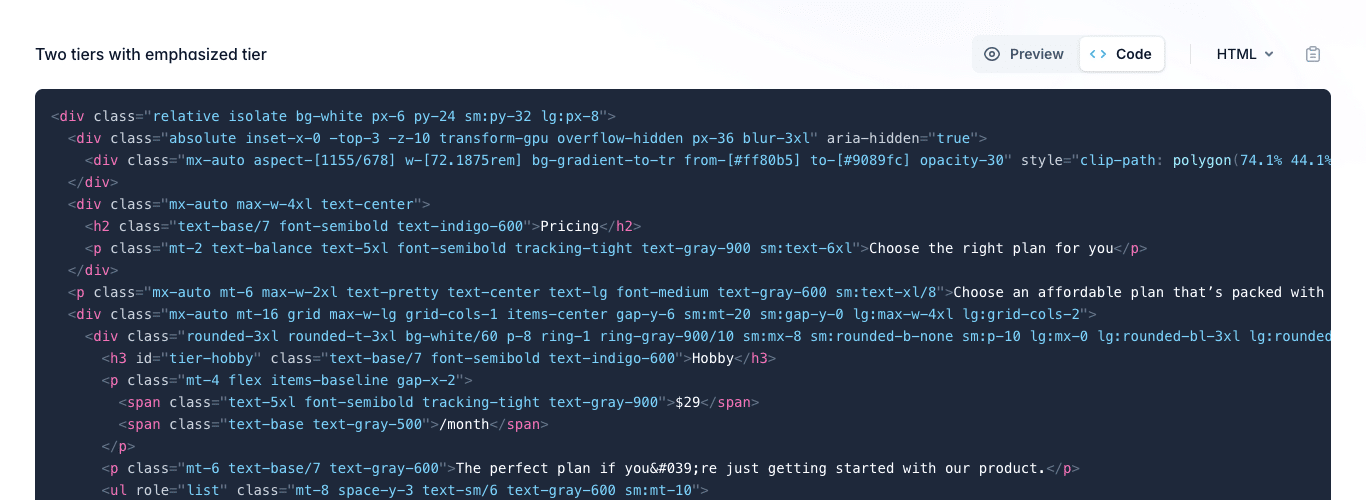This screenshot has height=500, width=1366.
Task: Copy code with the clipboard icon
Action: click(x=1313, y=54)
